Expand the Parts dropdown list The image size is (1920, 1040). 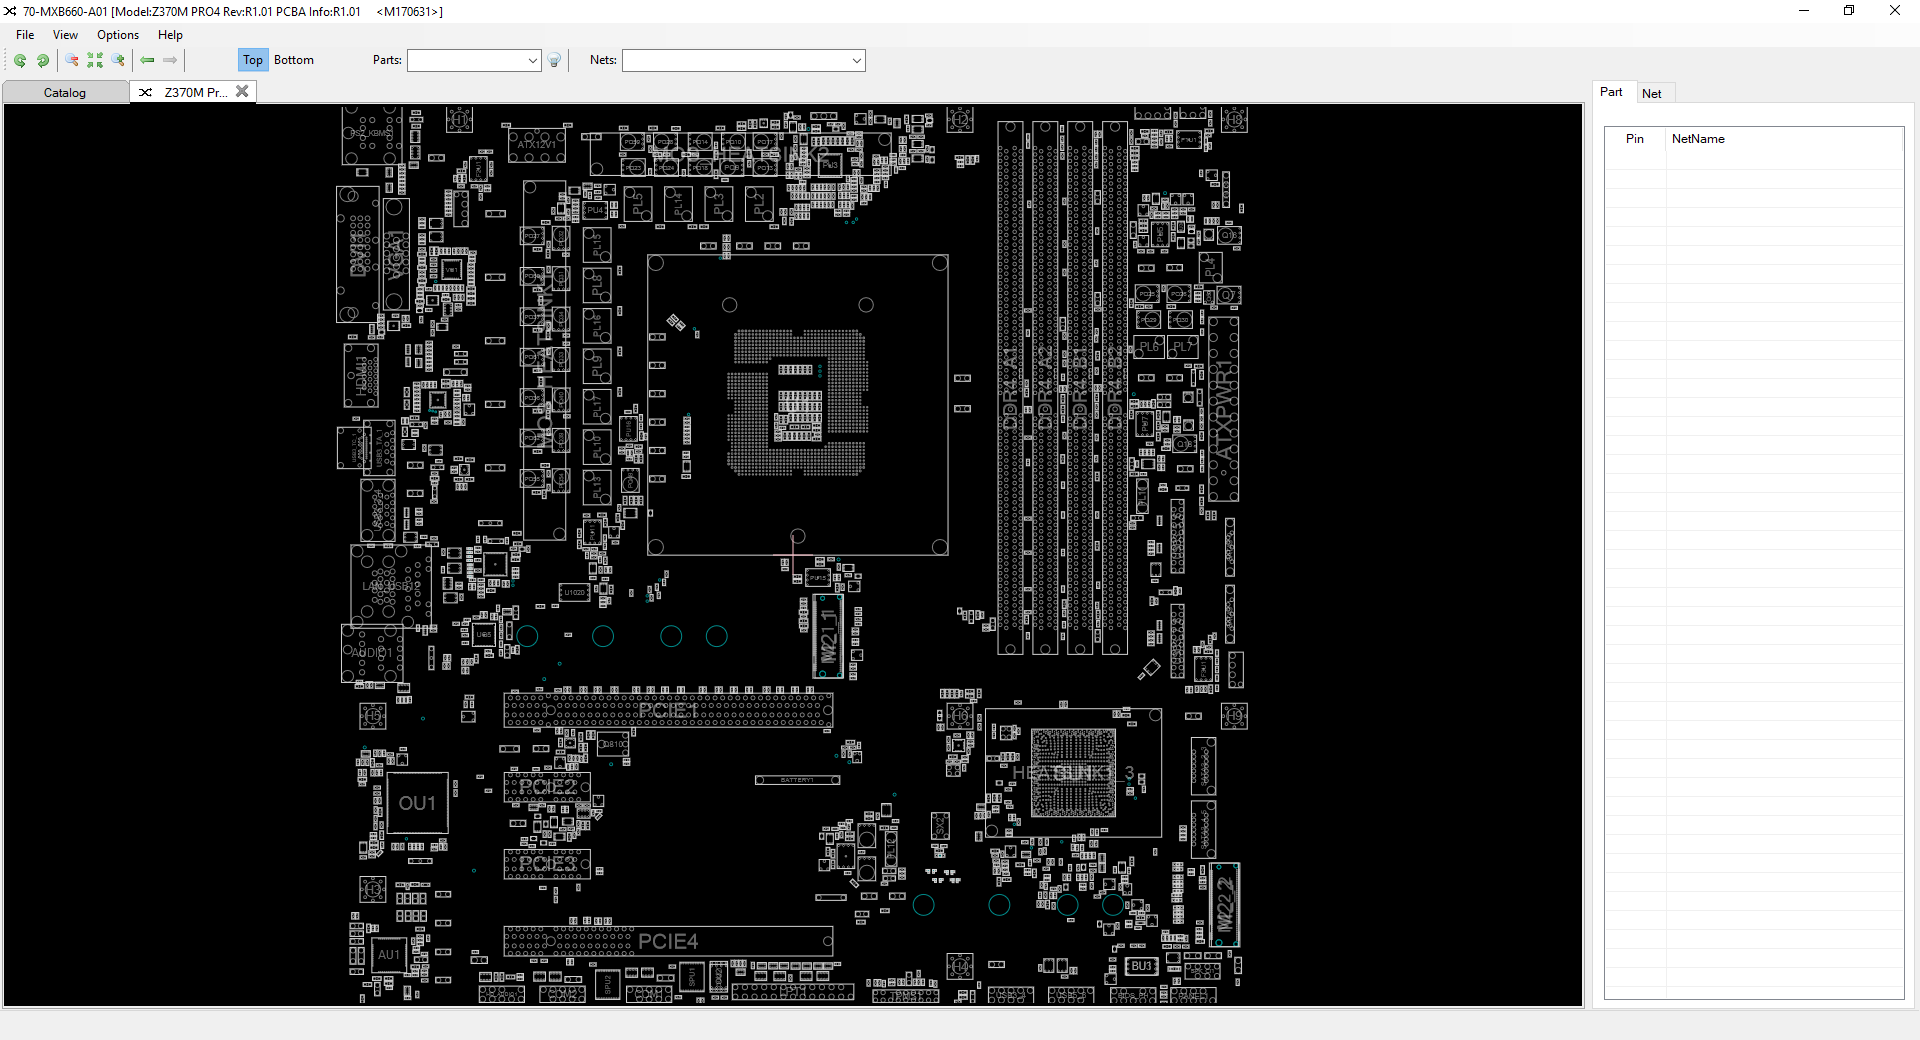click(x=532, y=61)
